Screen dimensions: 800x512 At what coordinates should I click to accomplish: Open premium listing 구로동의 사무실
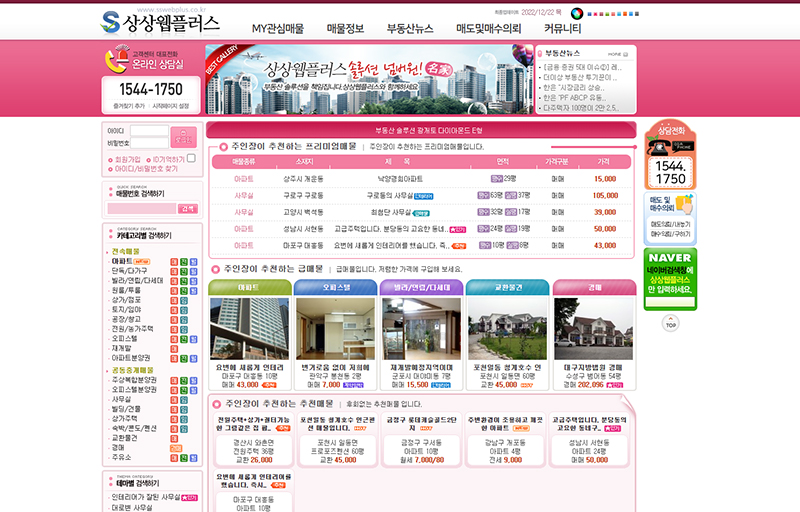coord(389,195)
